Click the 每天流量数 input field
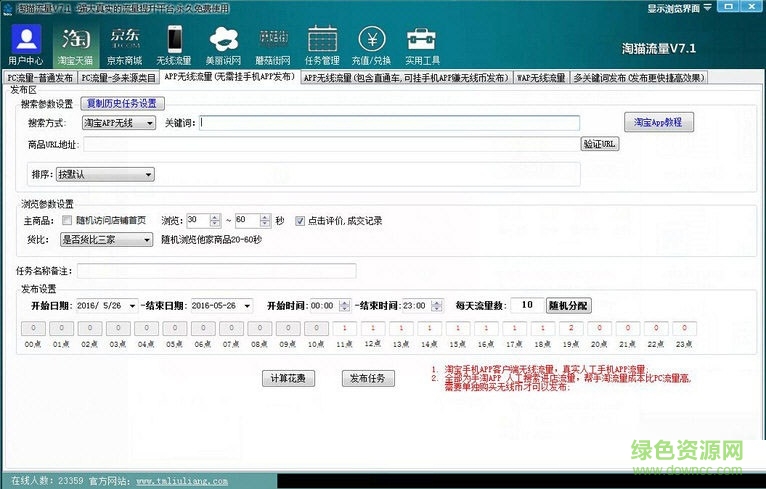 click(527, 305)
